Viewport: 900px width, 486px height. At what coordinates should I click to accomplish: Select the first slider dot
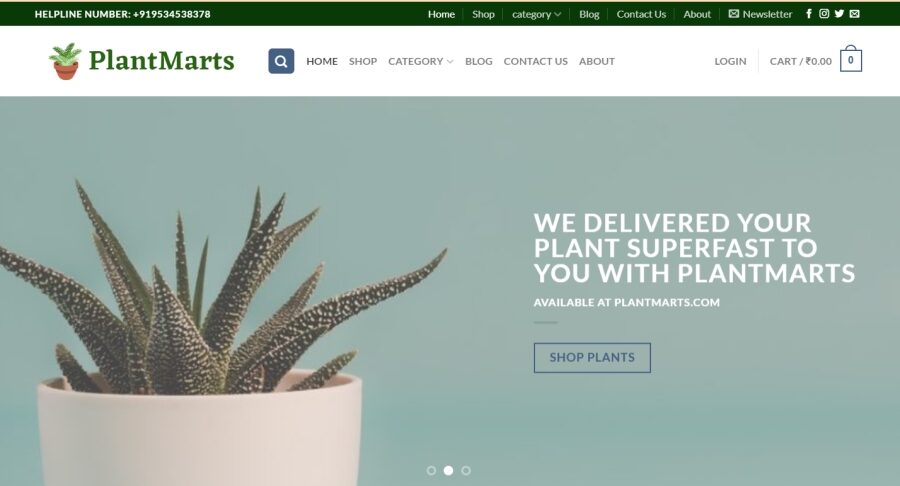pos(431,471)
